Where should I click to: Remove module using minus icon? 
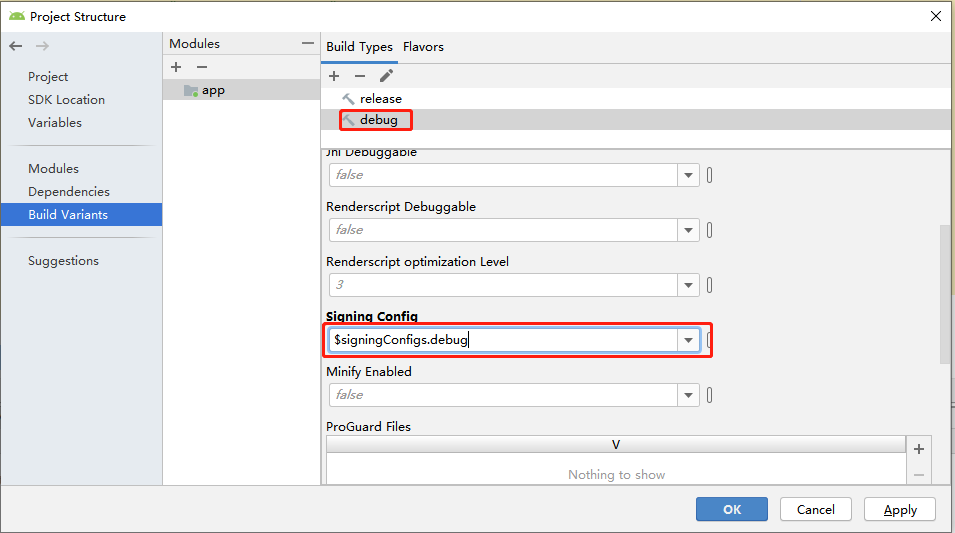[201, 67]
